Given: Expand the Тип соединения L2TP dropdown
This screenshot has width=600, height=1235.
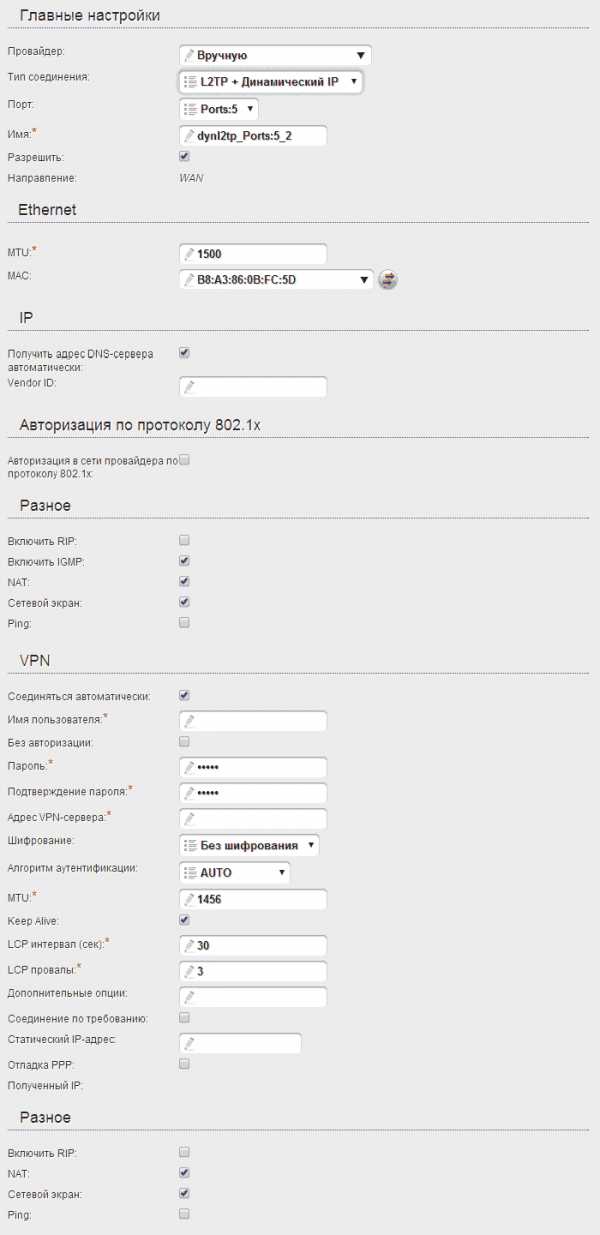Looking at the screenshot, I should point(271,81).
